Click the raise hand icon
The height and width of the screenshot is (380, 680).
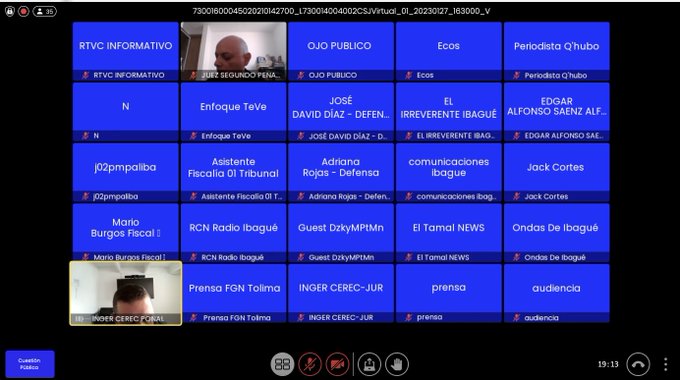coord(397,364)
